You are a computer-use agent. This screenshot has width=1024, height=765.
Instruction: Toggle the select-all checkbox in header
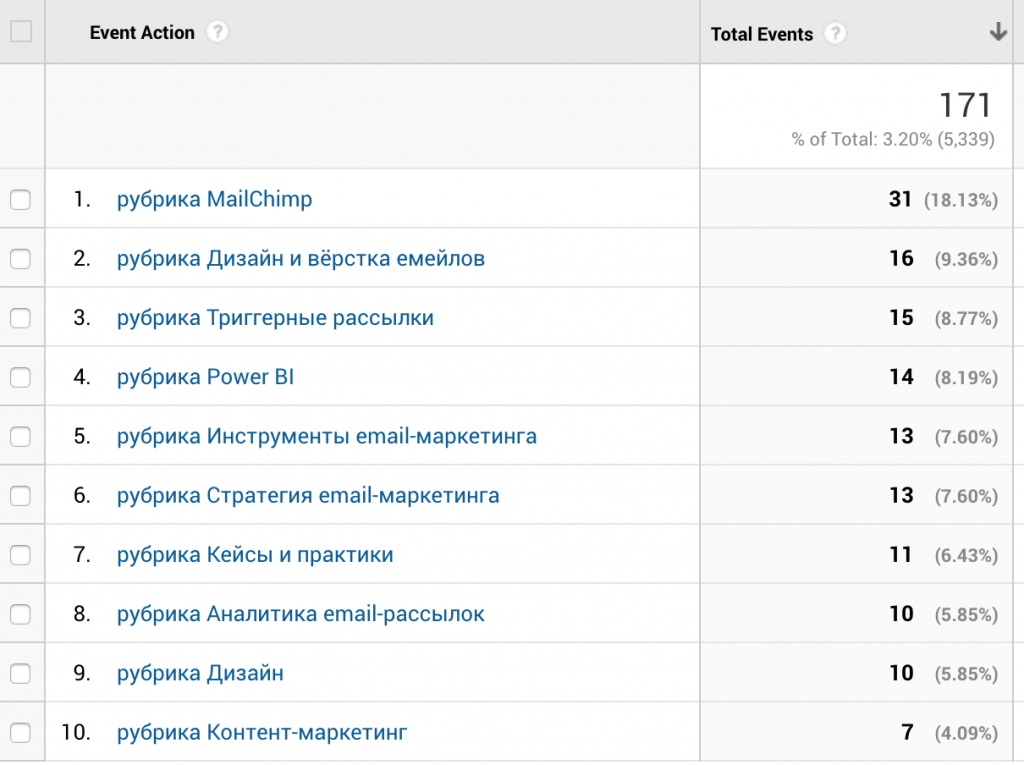tap(21, 32)
